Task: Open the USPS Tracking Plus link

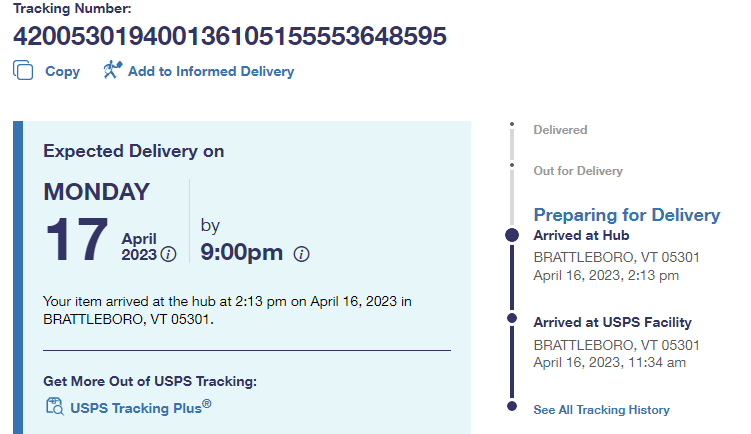Action: coord(140,407)
